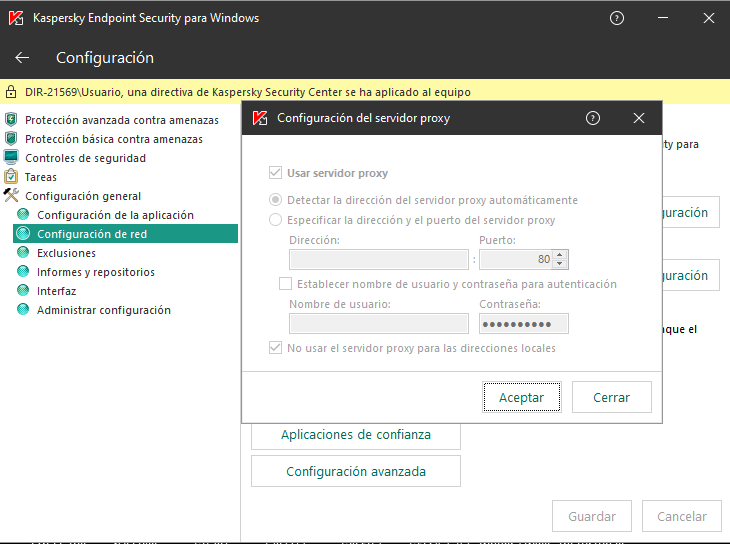
Task: Select automatic proxy address detection radio
Action: point(276,200)
